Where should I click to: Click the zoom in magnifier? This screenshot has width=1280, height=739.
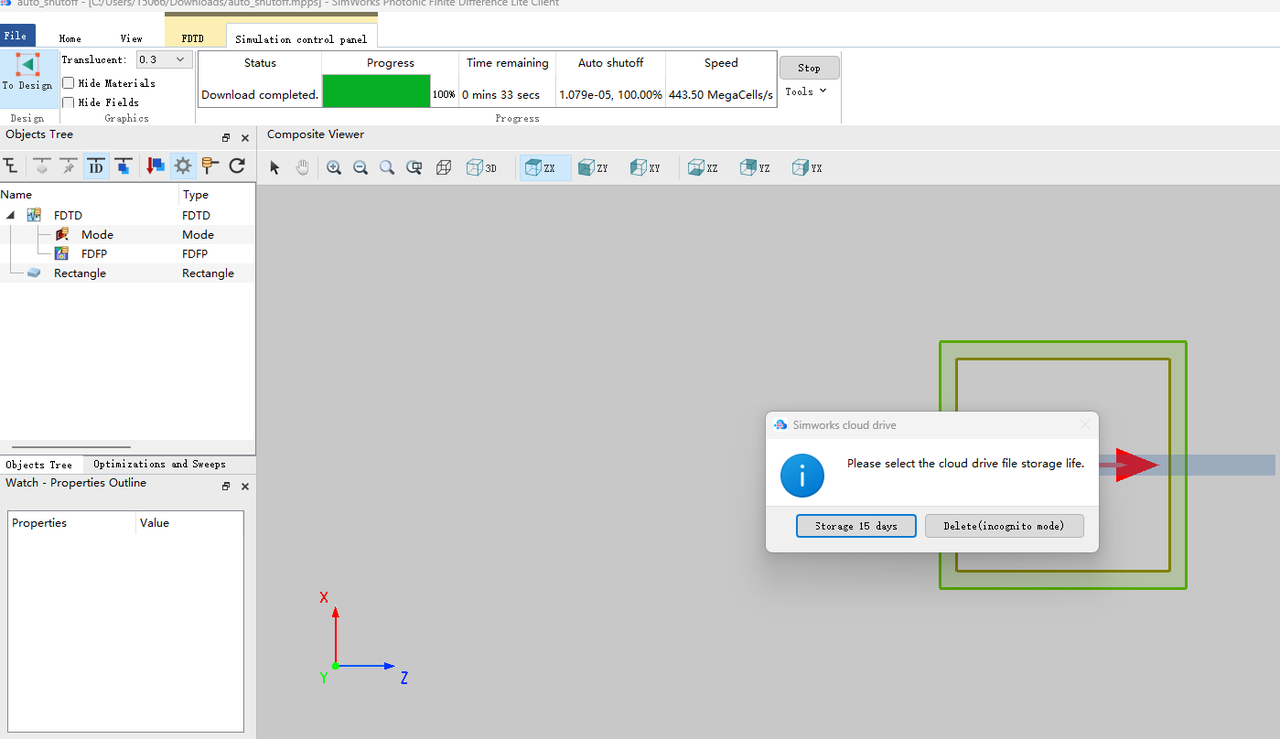[x=334, y=168]
